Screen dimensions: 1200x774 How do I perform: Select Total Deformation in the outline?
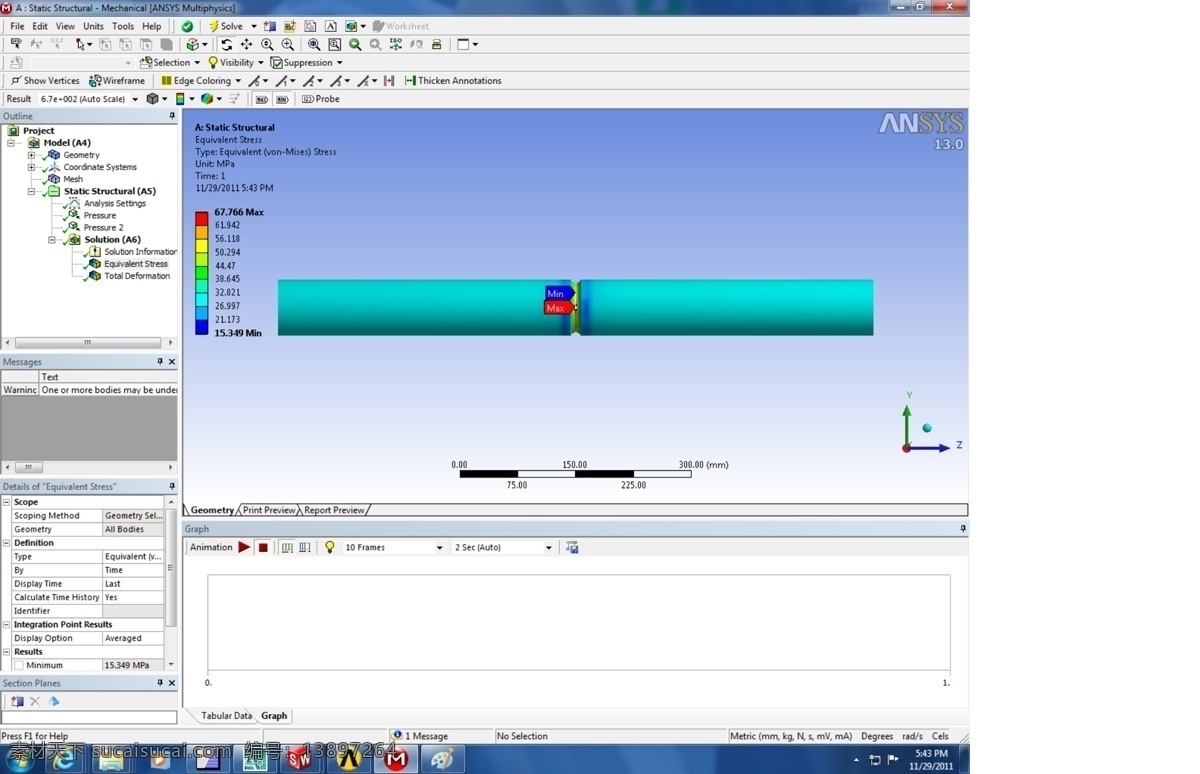click(x=137, y=276)
